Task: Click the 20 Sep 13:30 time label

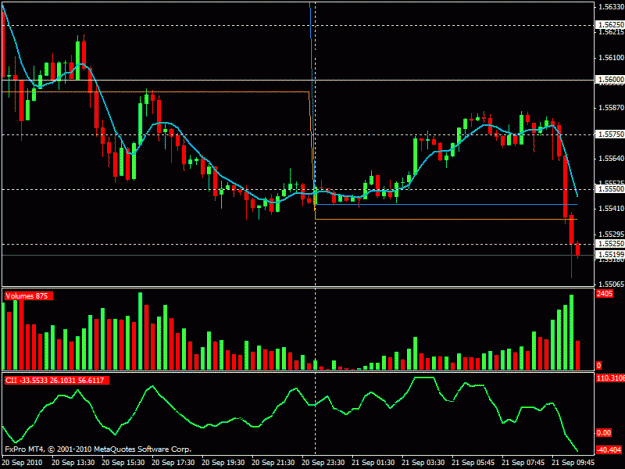Action: click(73, 463)
